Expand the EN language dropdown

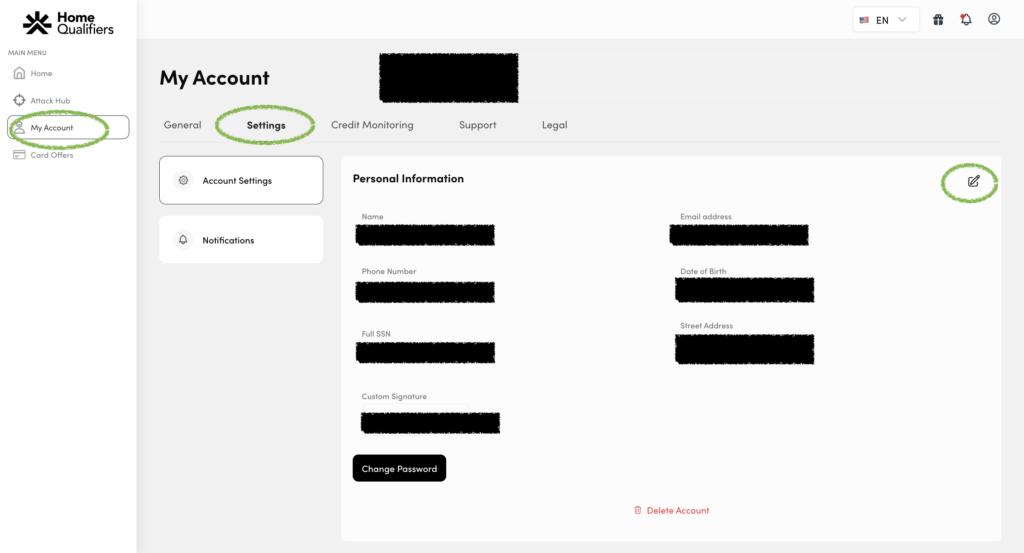point(886,20)
